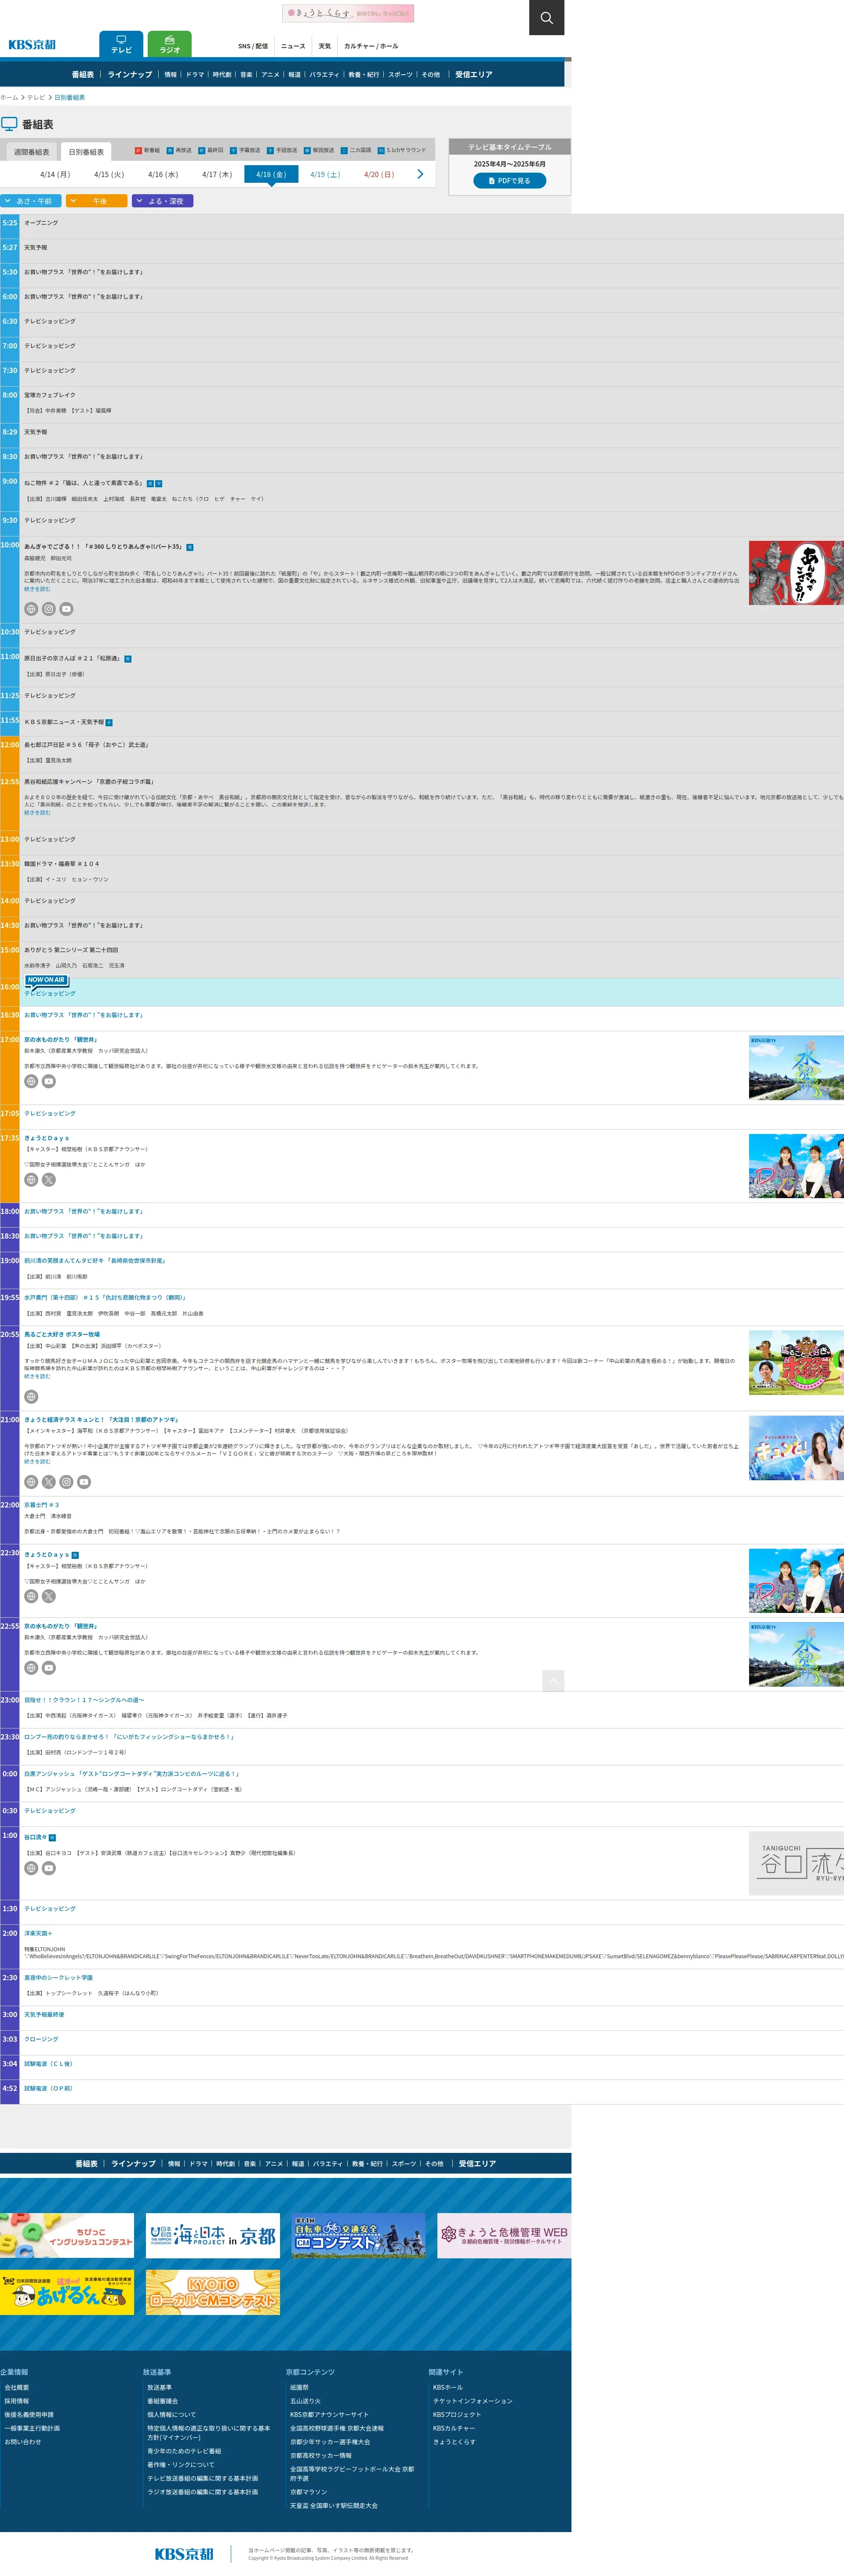The width and height of the screenshot is (844, 2576).
Task: Click the search magnifier icon
Action: tap(546, 17)
